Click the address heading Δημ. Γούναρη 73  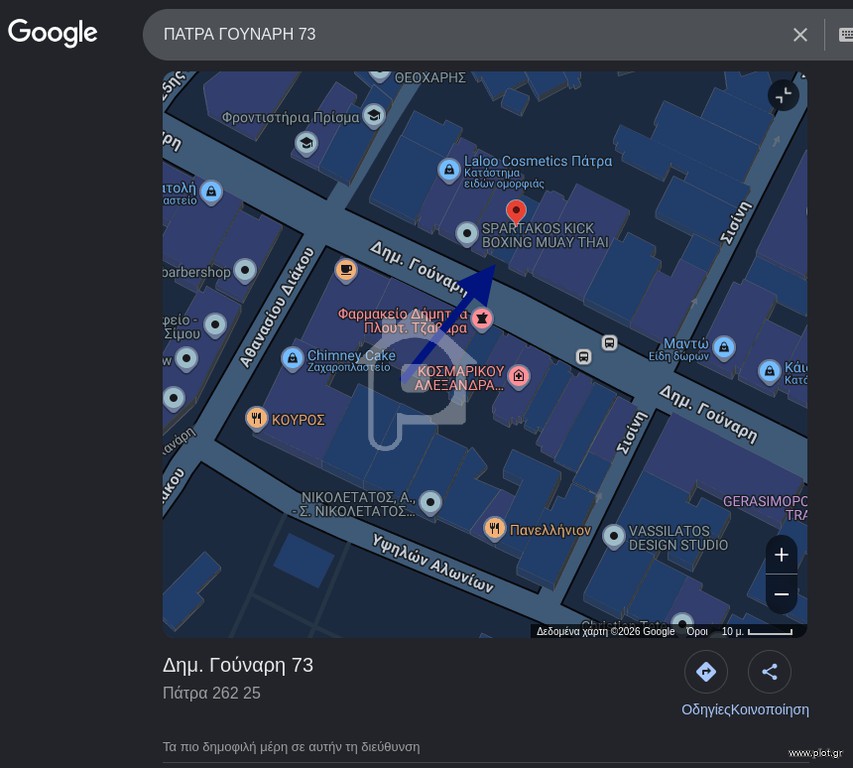(238, 665)
